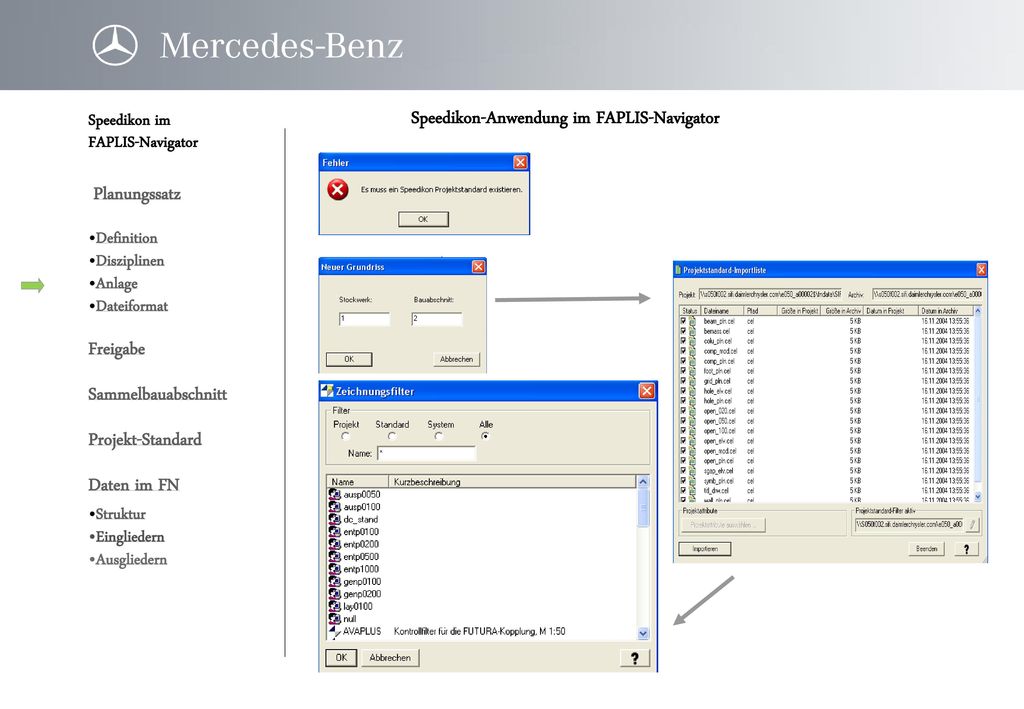Click file status icon for grid_pln.cel
Viewport: 1024px width, 709px height.
pos(692,381)
